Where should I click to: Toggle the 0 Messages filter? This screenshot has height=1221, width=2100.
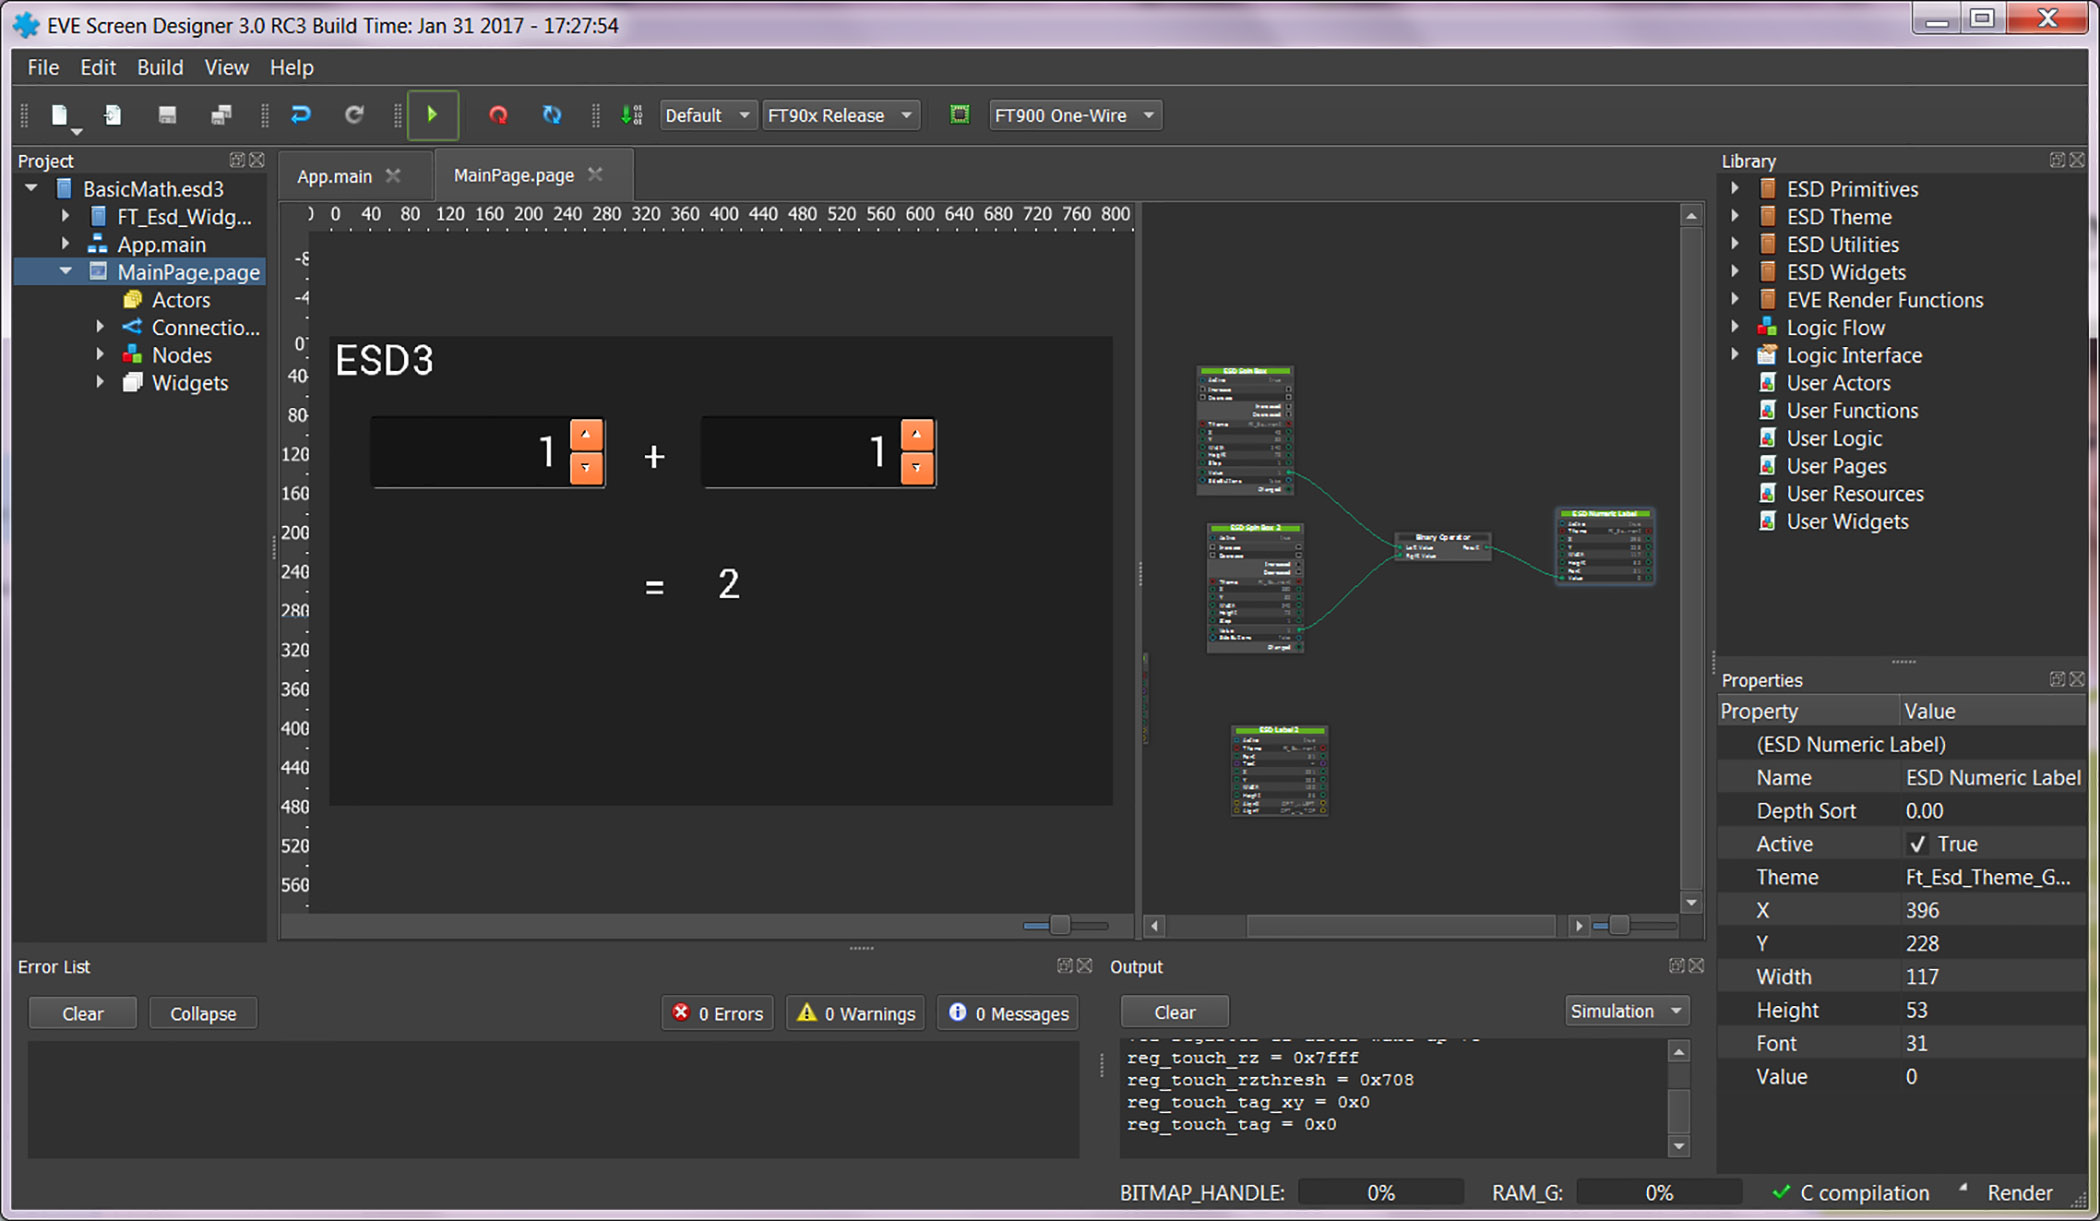[x=1008, y=1013]
